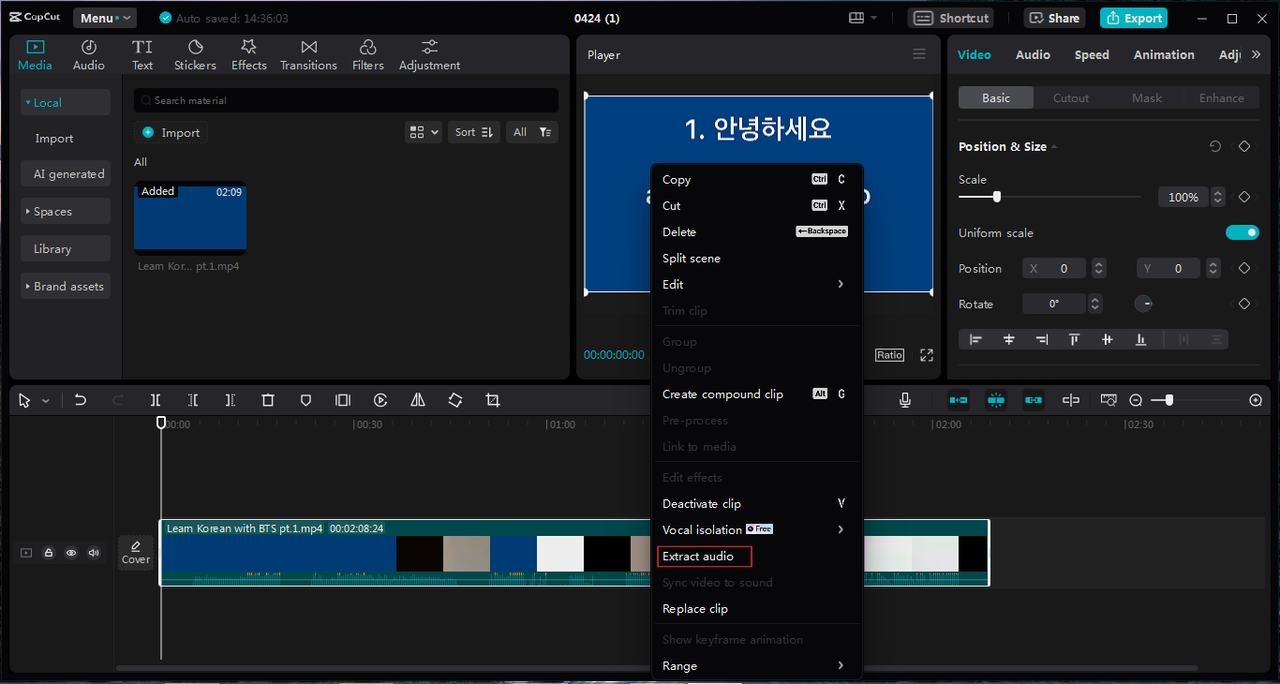Viewport: 1280px width, 684px height.
Task: Open the Library section
Action: pyautogui.click(x=66, y=249)
